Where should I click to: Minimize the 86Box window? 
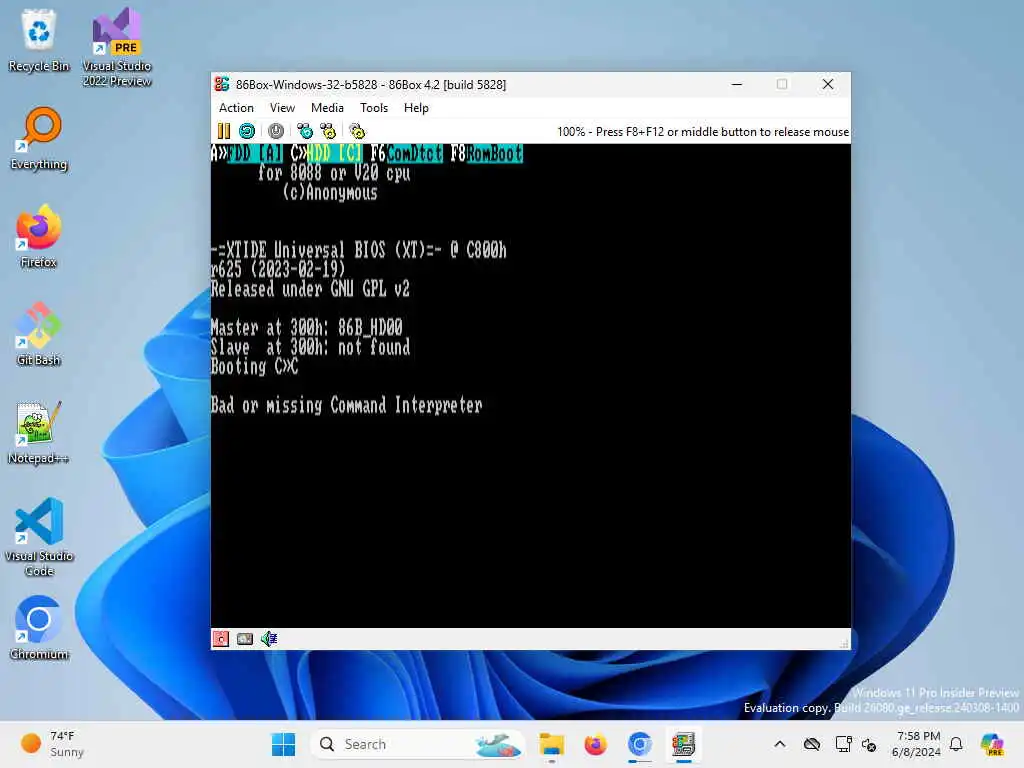tap(737, 84)
